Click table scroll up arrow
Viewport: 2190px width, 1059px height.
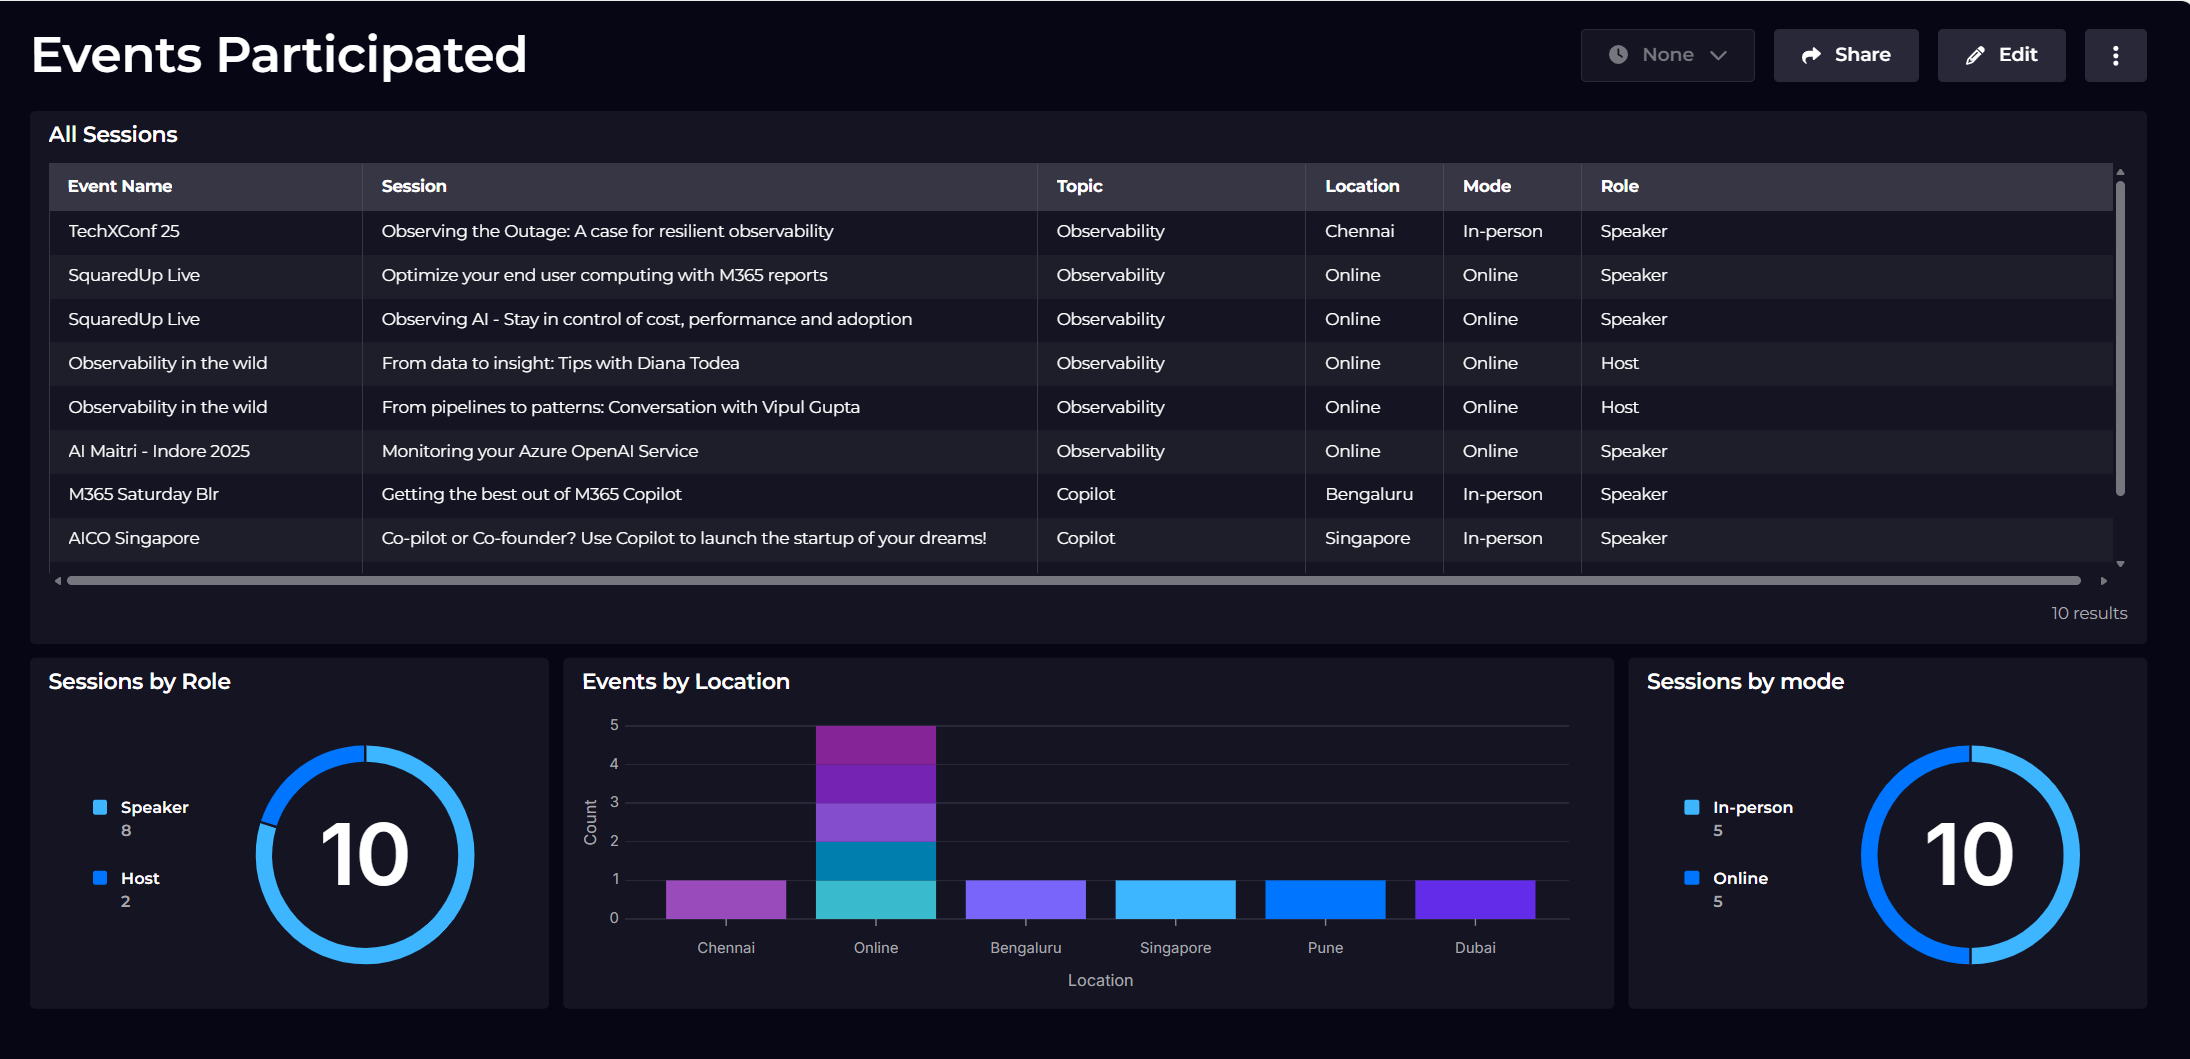click(2120, 172)
